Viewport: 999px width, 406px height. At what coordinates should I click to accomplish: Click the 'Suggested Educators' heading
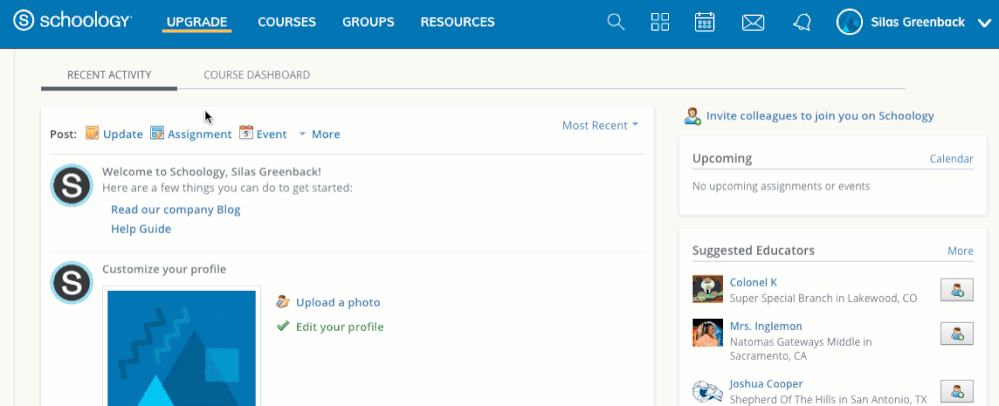pyautogui.click(x=753, y=250)
